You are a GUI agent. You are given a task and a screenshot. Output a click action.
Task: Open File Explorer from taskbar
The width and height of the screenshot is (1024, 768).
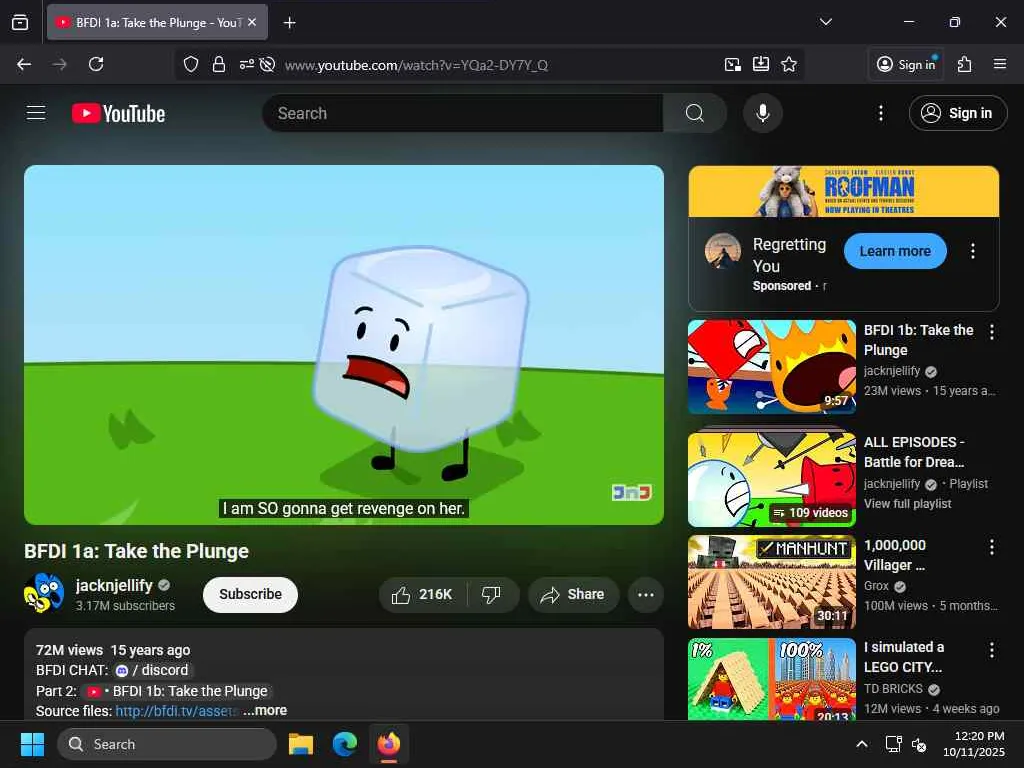[x=301, y=744]
